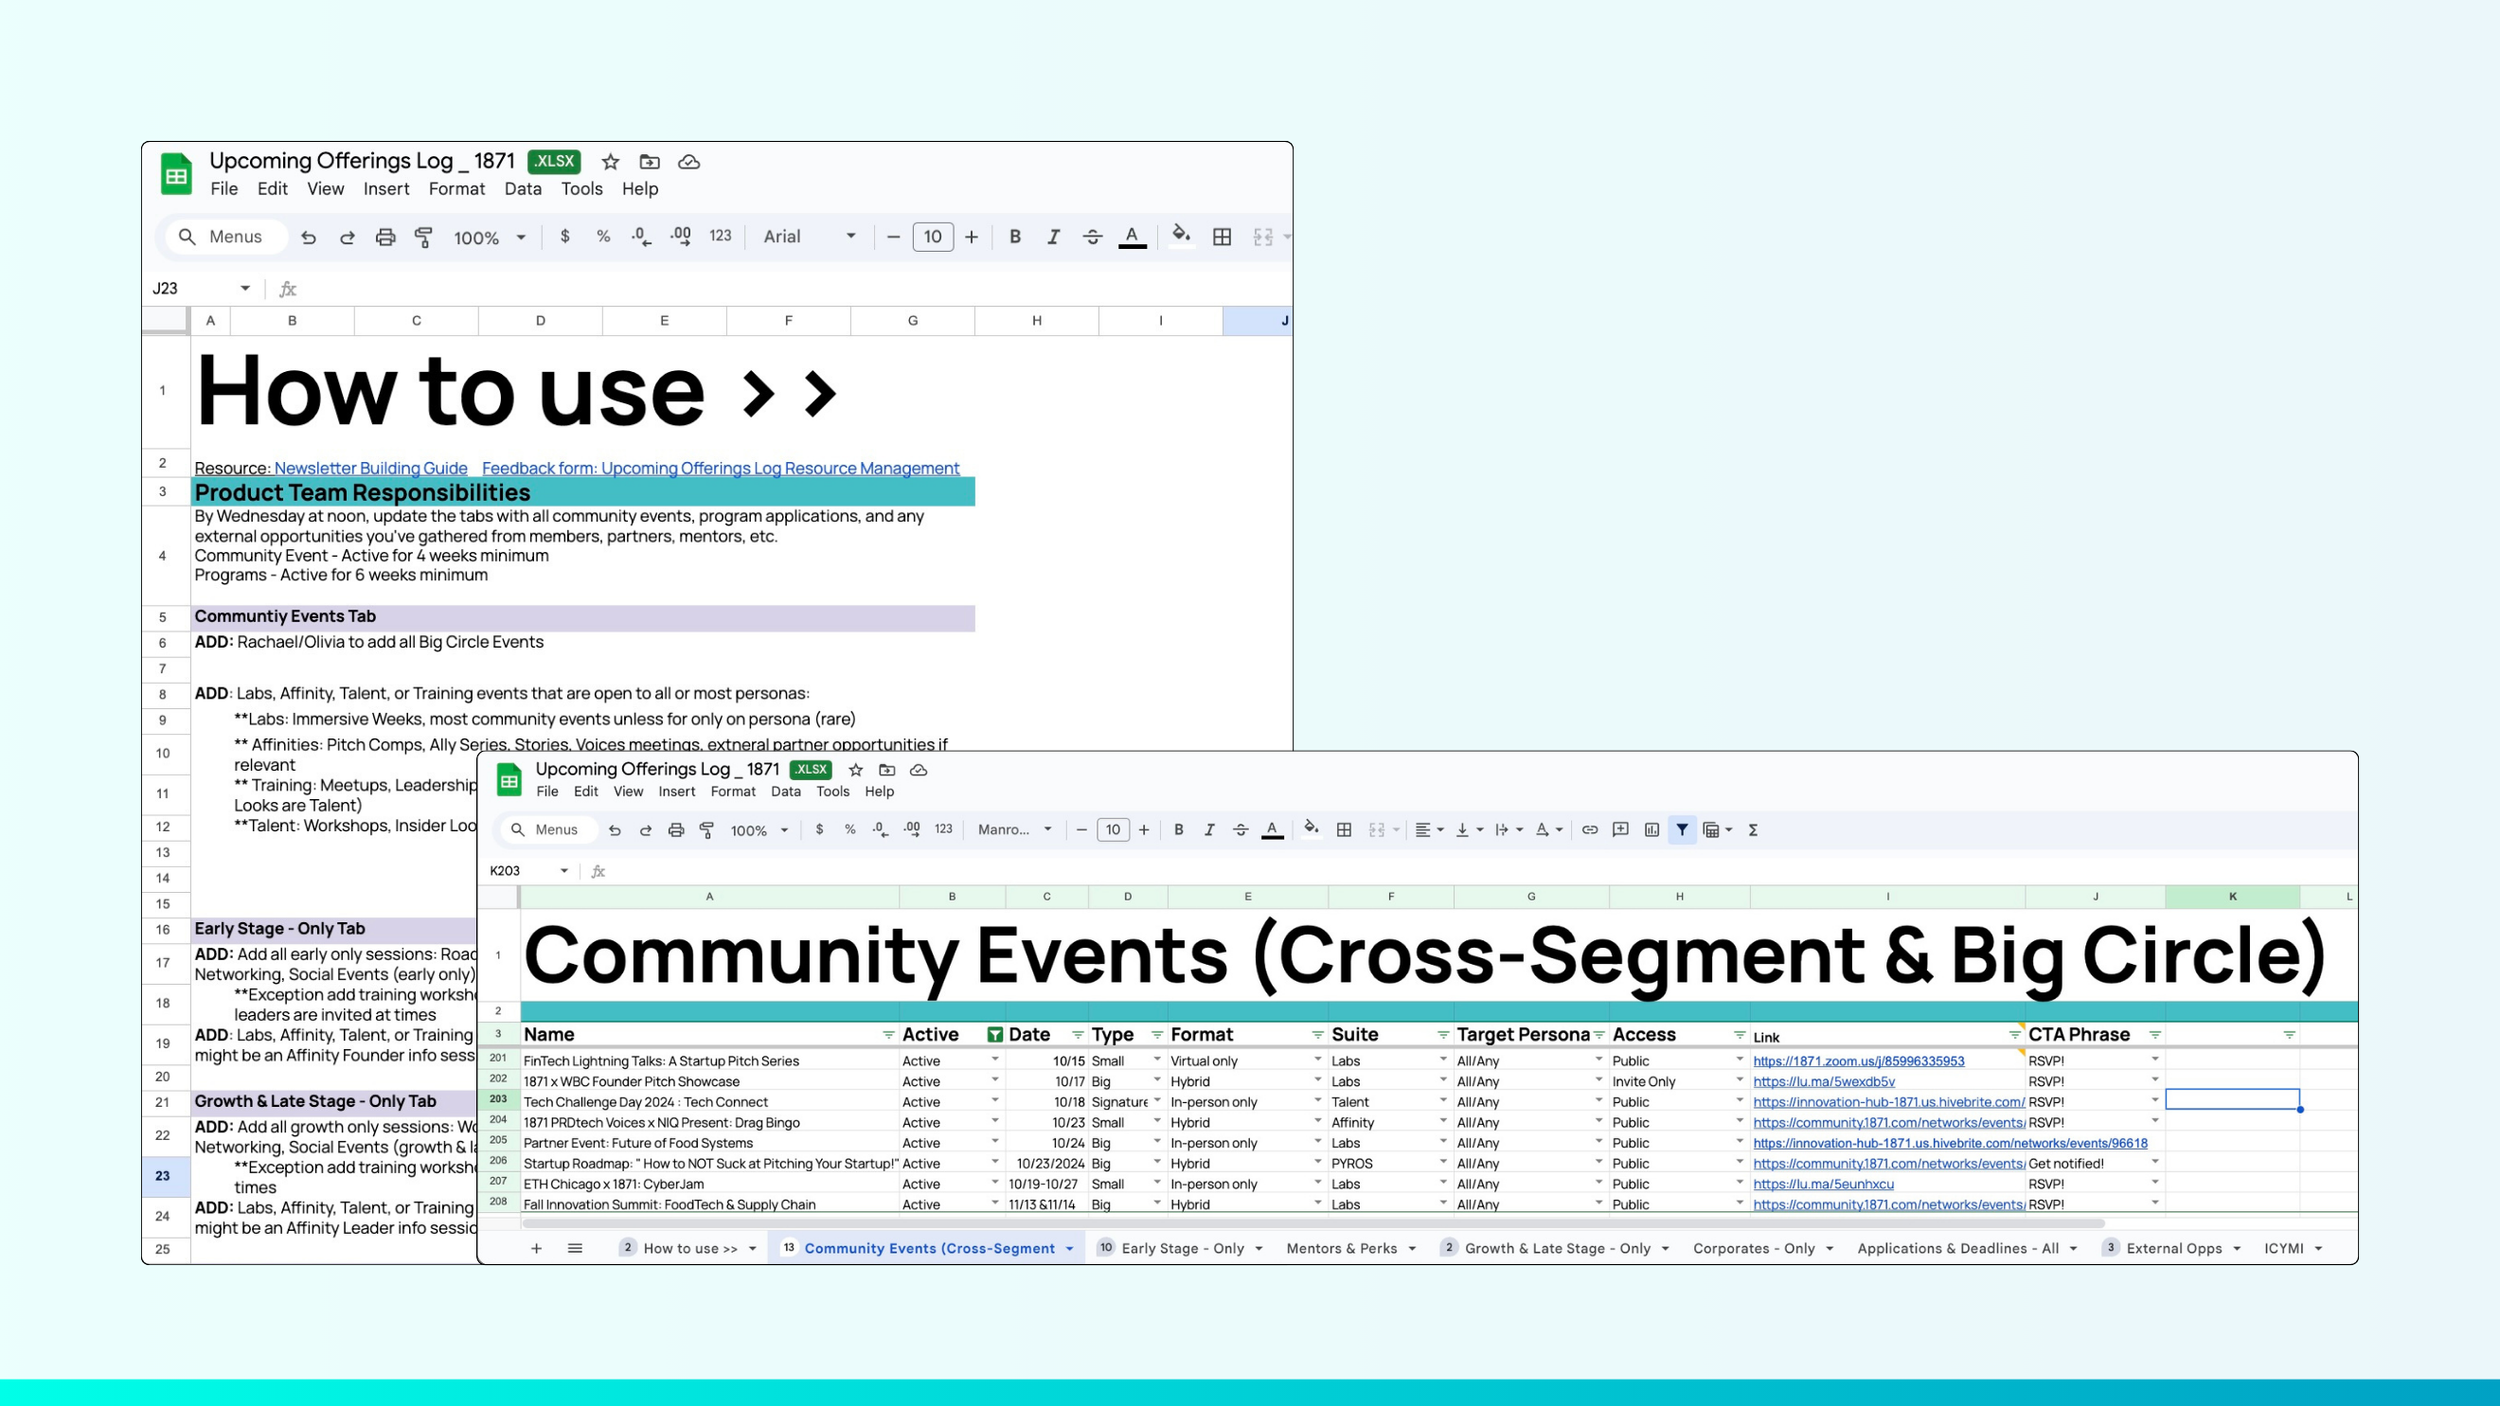Open Data menu in How to use window
This screenshot has width=2500, height=1406.
pos(522,189)
